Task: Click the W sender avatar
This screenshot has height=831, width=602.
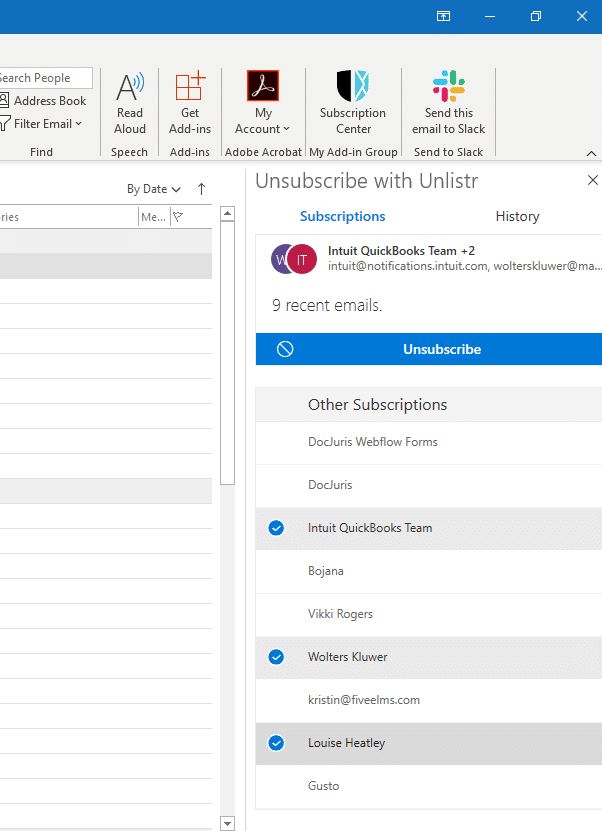Action: pyautogui.click(x=279, y=259)
